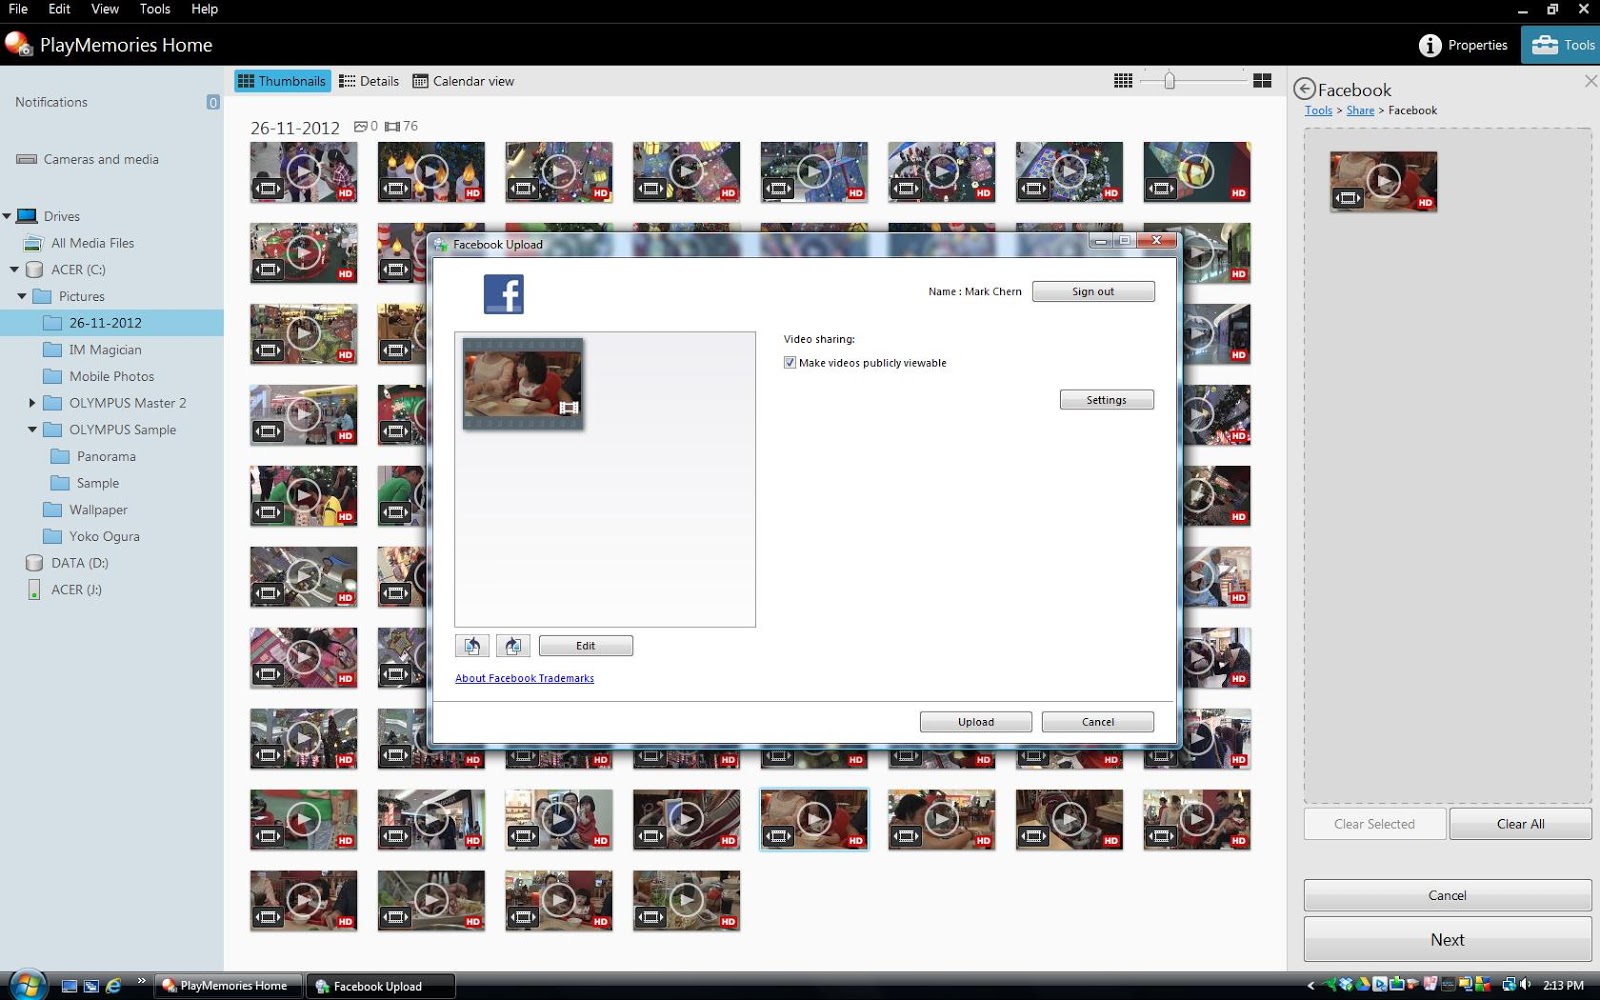Image resolution: width=1600 pixels, height=1000 pixels.
Task: Click the Edit button in dialog
Action: coord(585,646)
